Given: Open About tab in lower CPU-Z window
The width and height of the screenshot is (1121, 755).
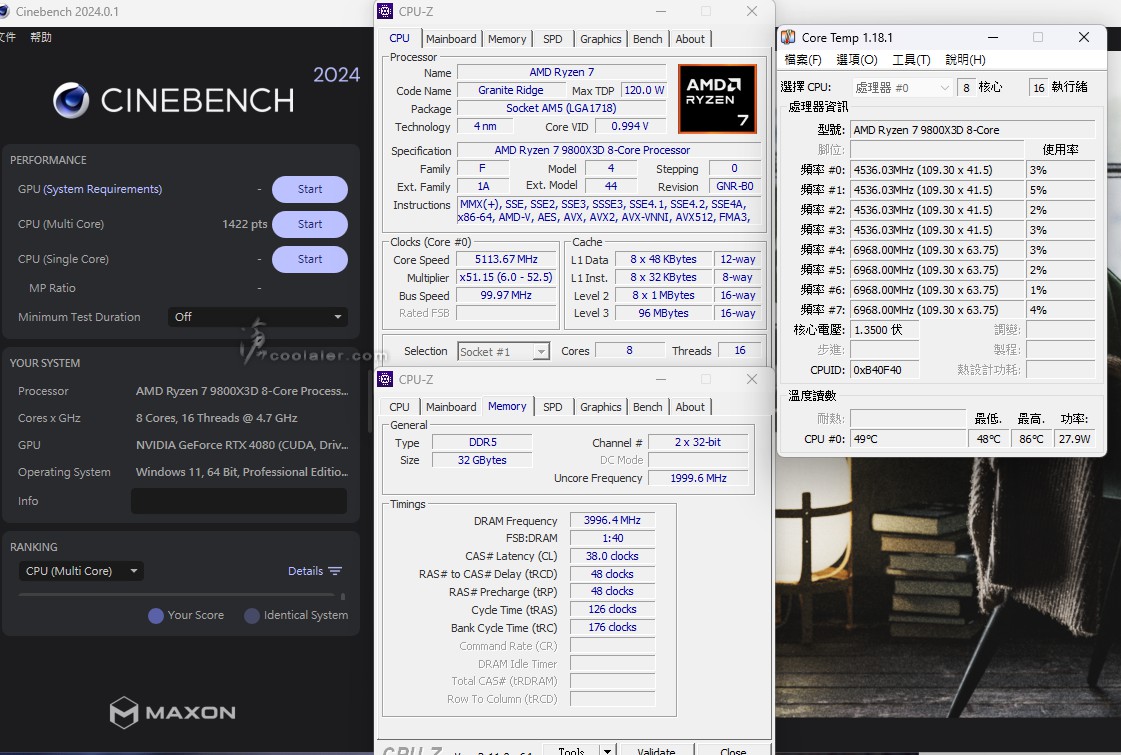Looking at the screenshot, I should (690, 407).
